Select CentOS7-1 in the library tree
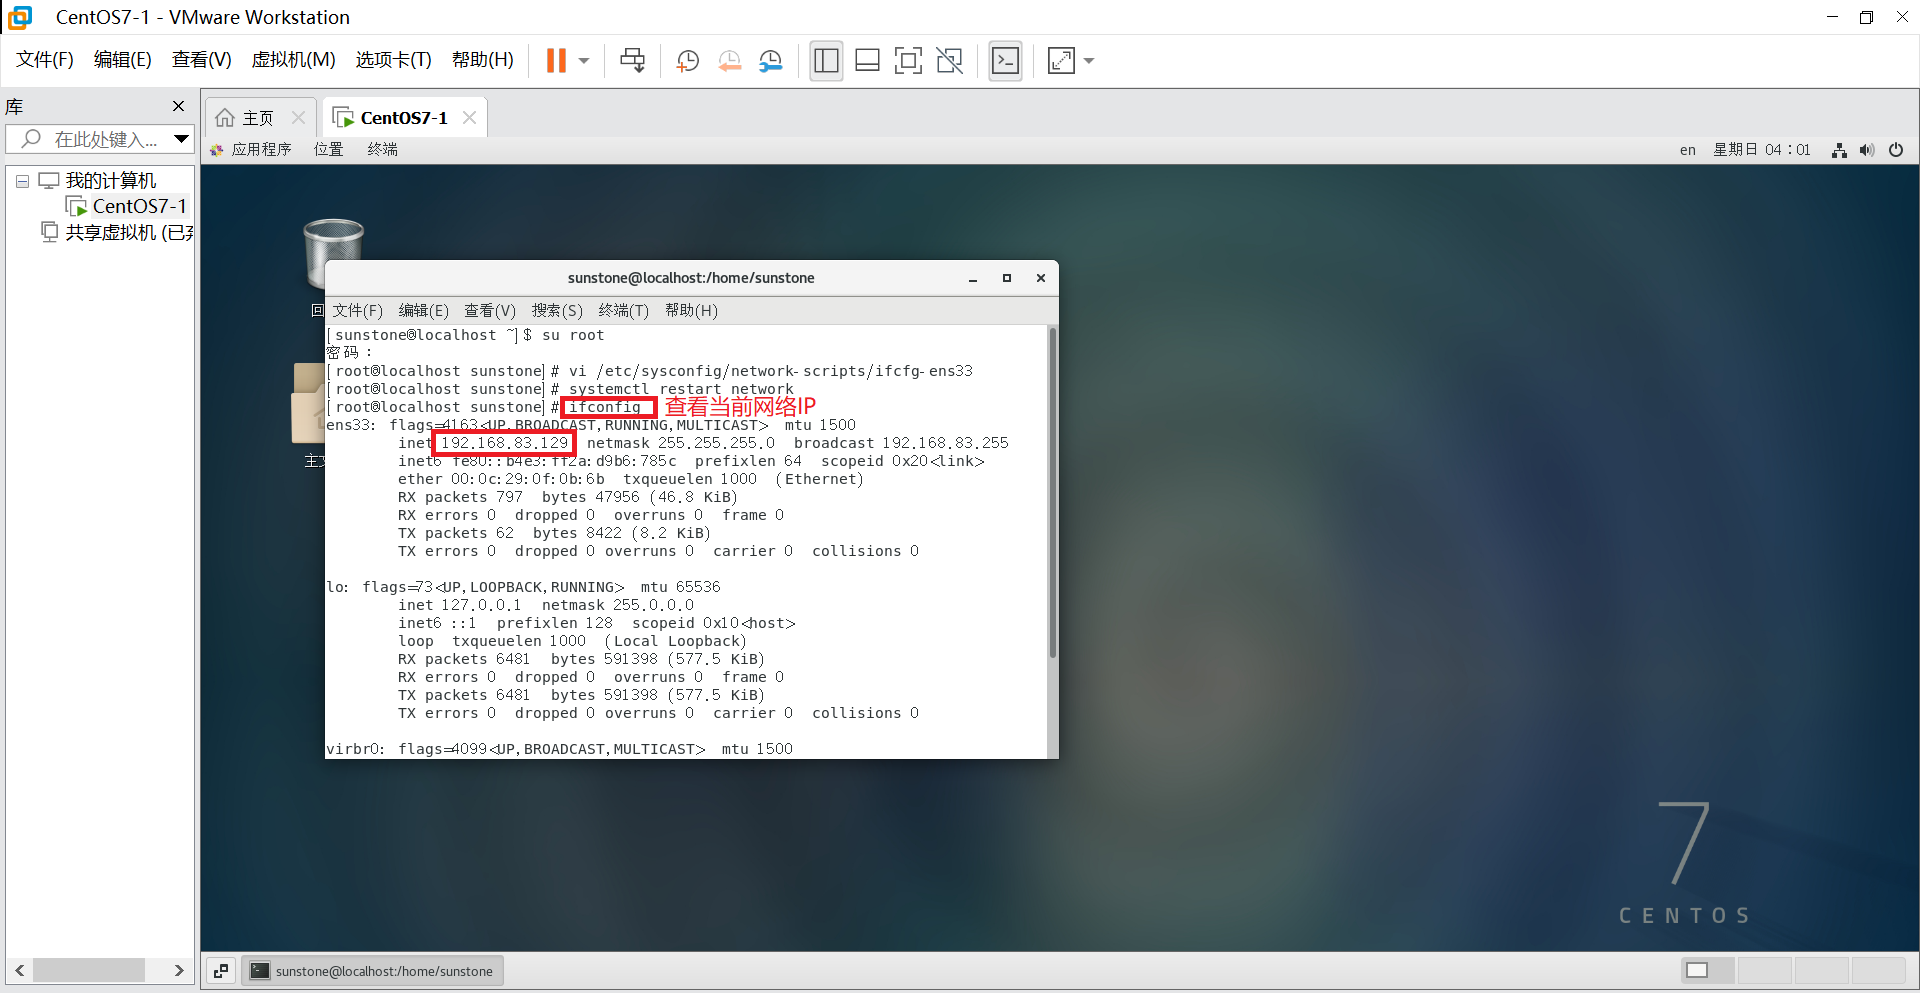 click(137, 205)
